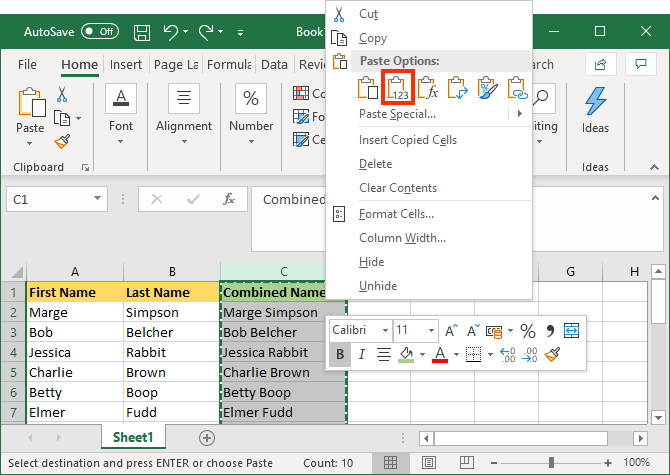Click the Format Painter in mini toolbar
Viewport: 670px width, 475px height.
coord(551,354)
